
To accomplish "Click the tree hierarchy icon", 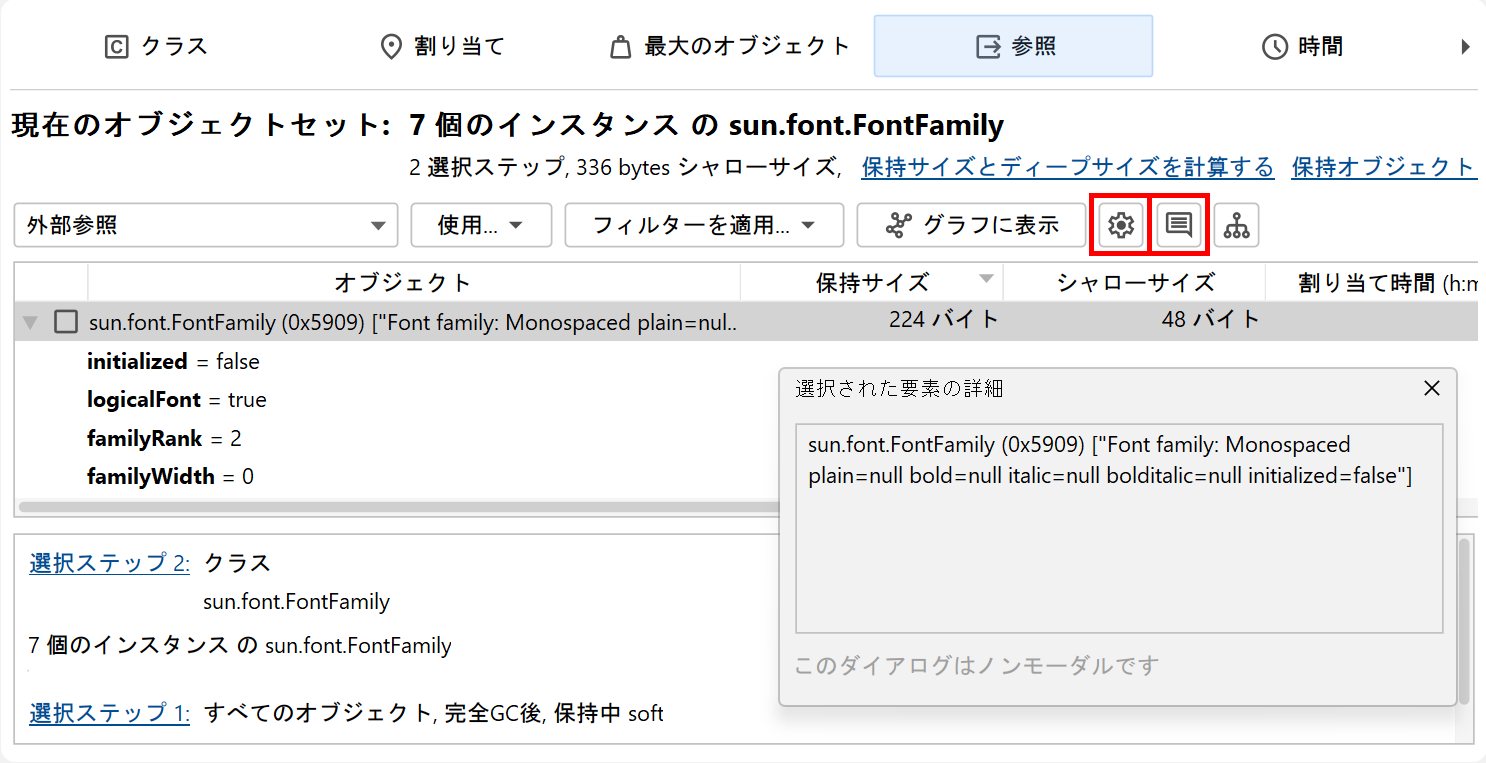I will click(1237, 226).
